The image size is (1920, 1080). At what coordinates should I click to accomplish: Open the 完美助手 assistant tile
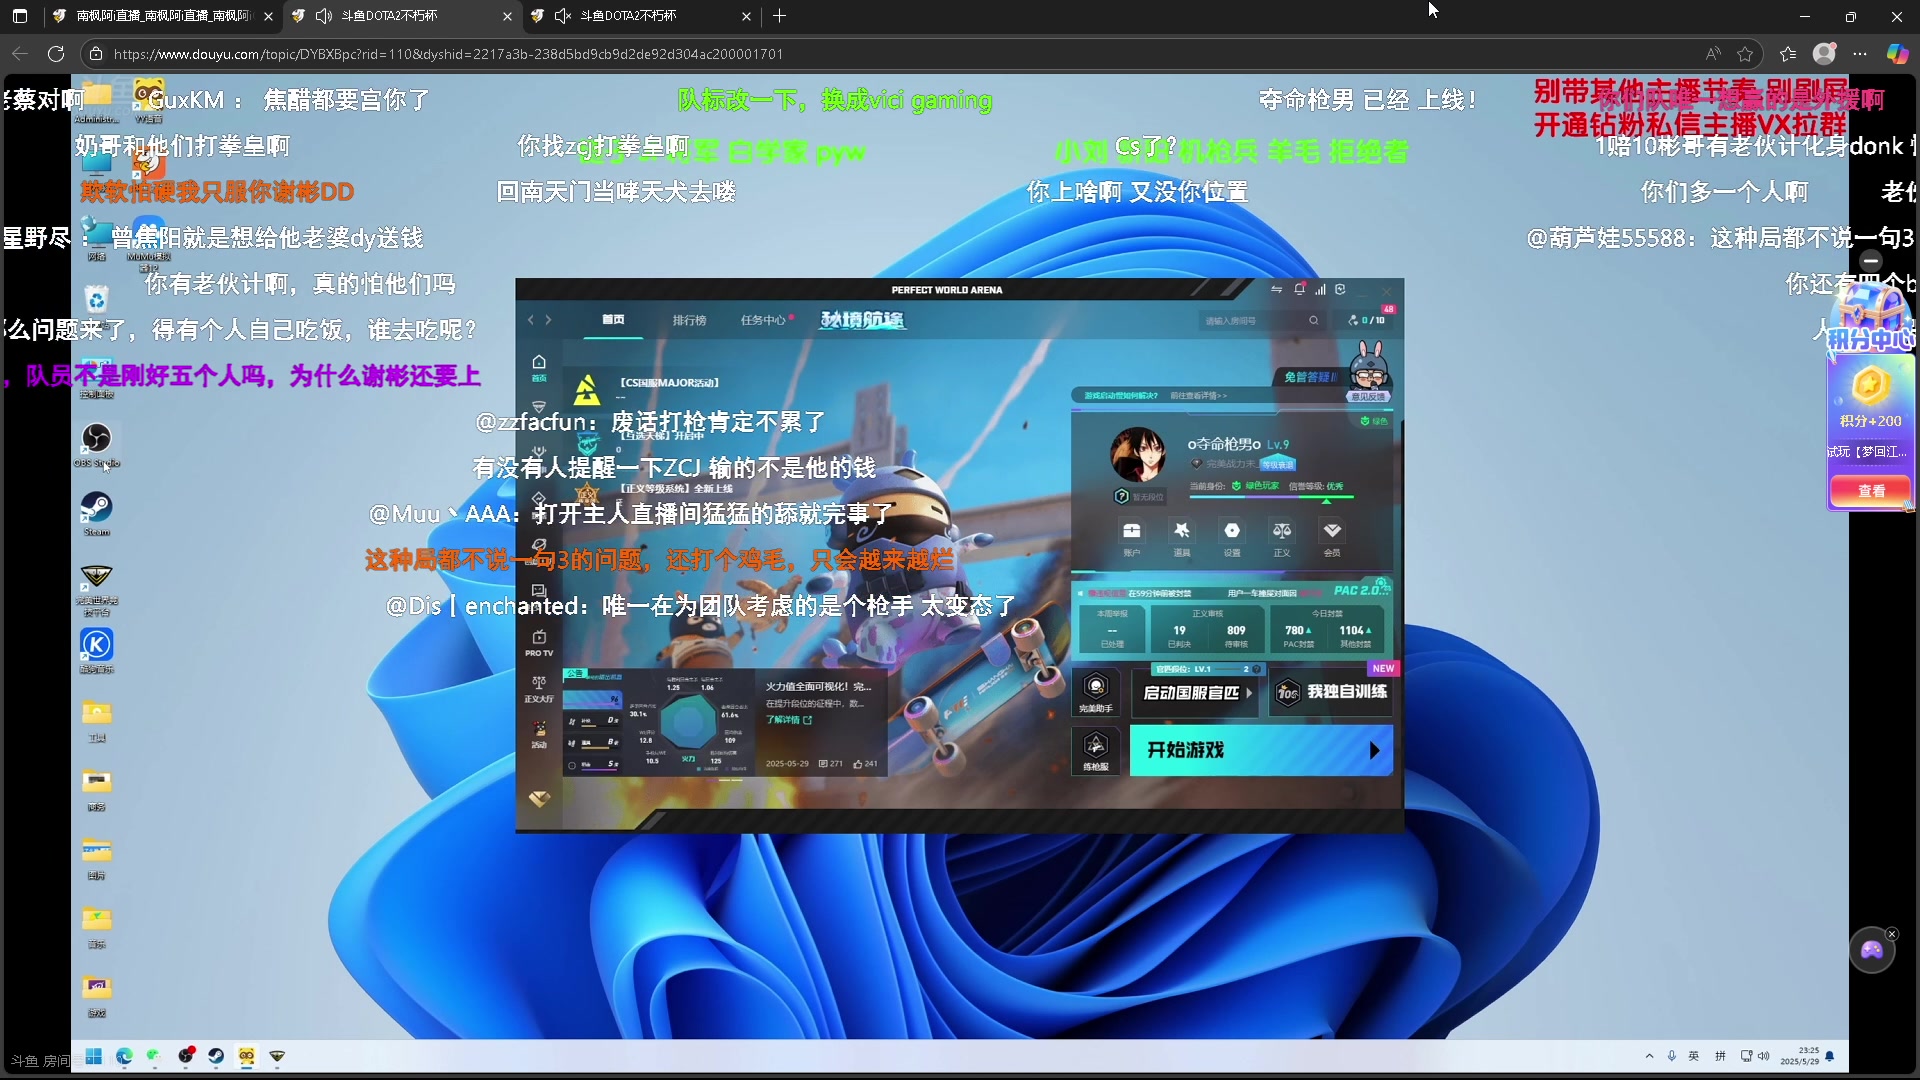point(1096,692)
